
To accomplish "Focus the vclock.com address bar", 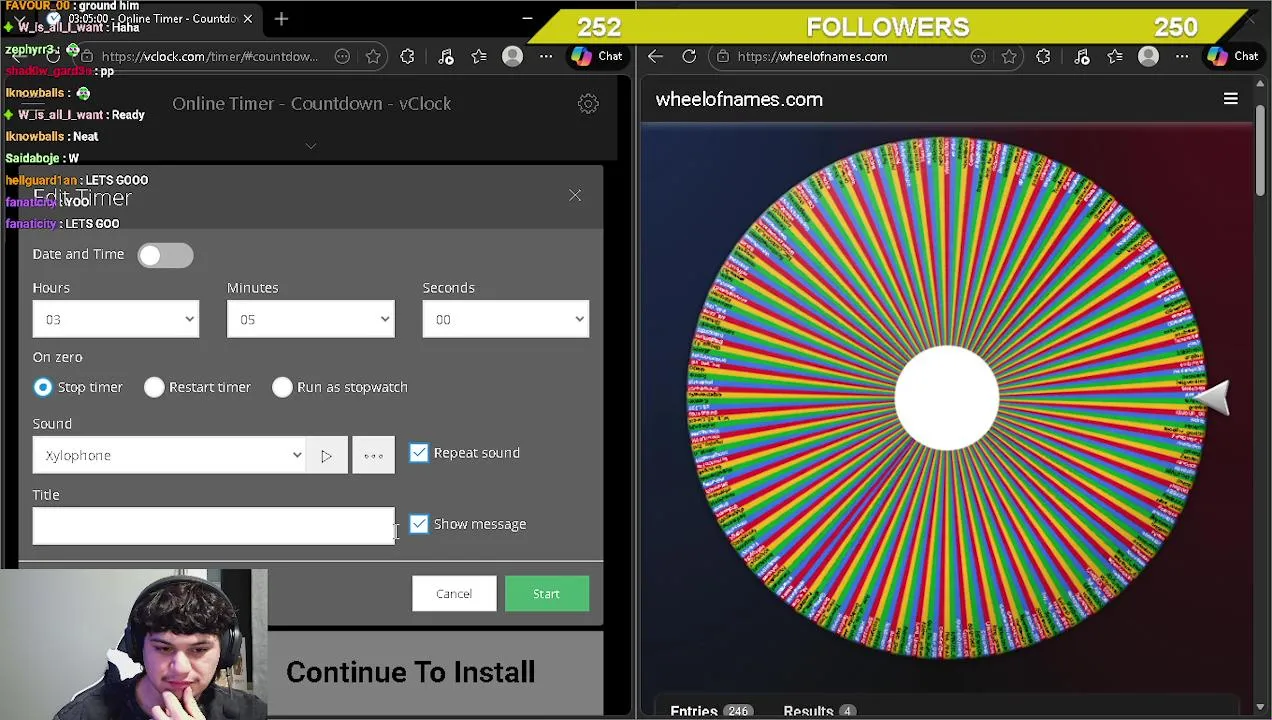I will [209, 56].
